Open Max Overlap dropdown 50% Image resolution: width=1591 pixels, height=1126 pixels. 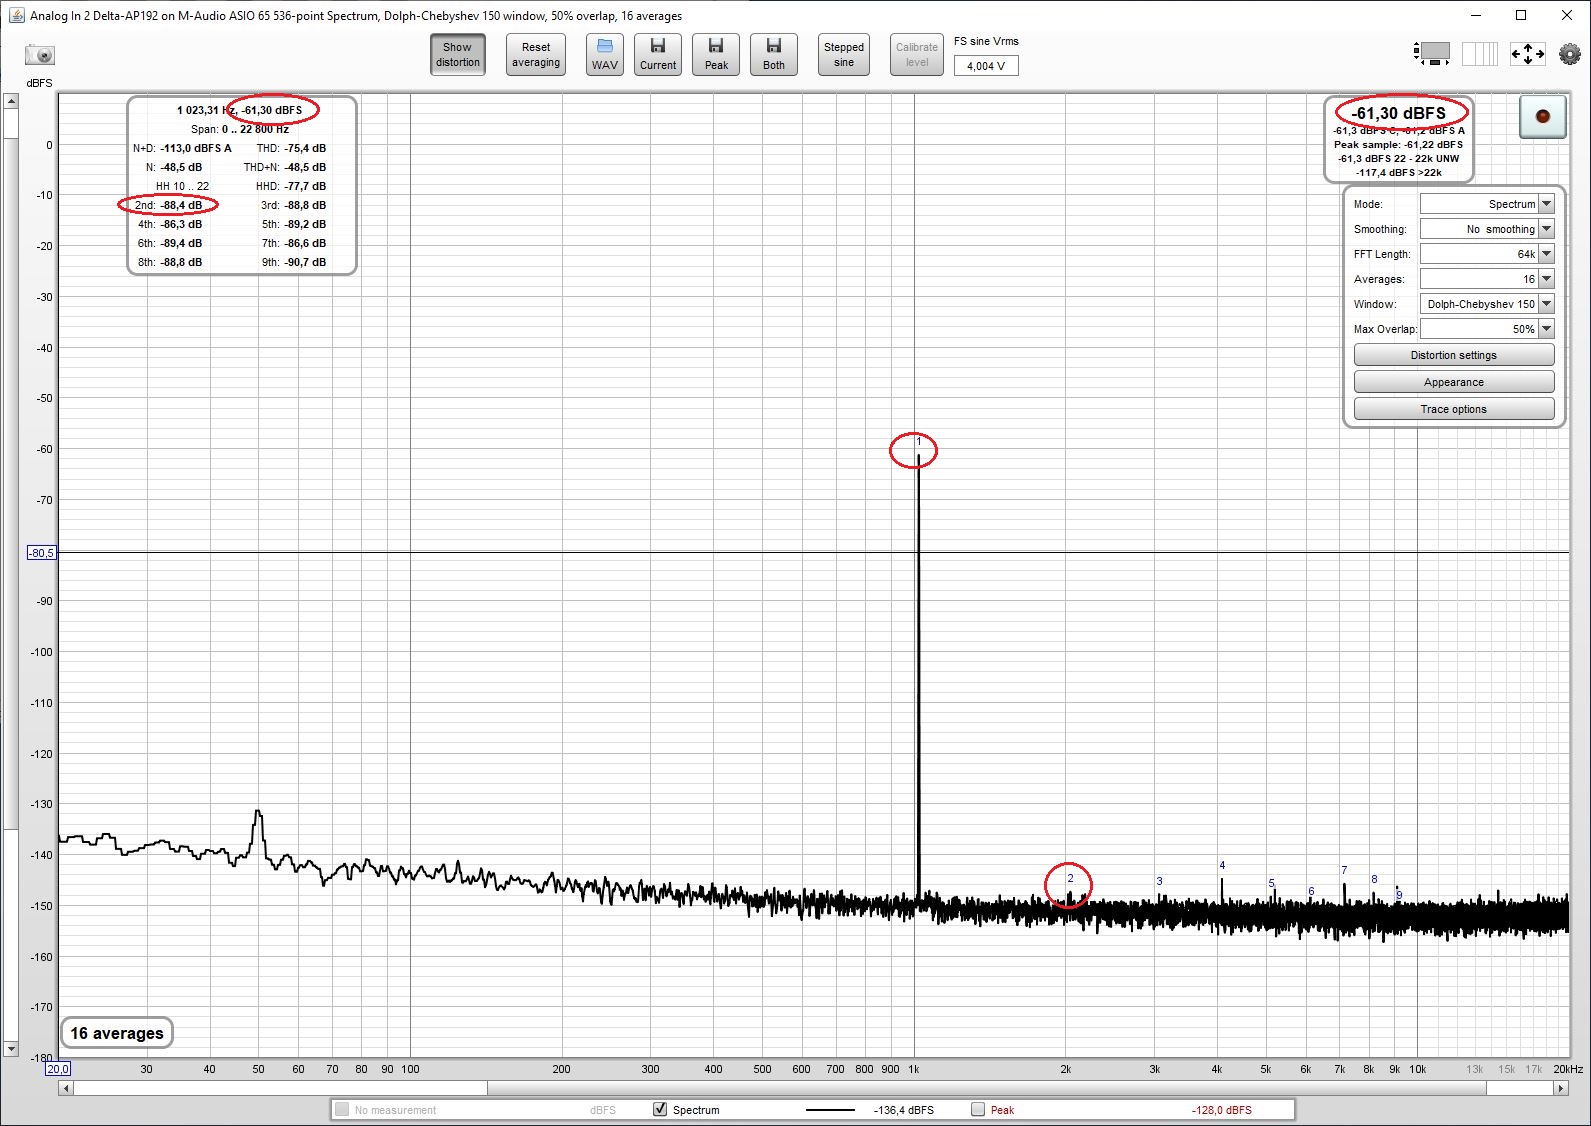[1487, 329]
